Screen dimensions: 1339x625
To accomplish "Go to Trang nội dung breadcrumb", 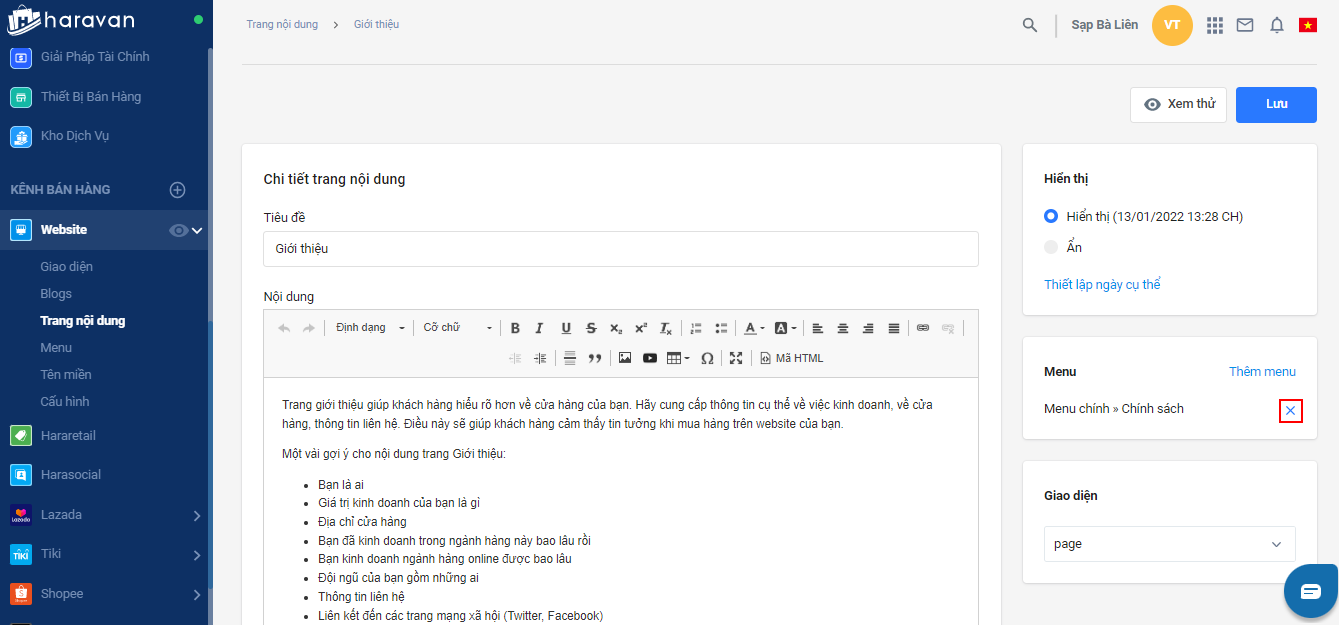I will [282, 24].
